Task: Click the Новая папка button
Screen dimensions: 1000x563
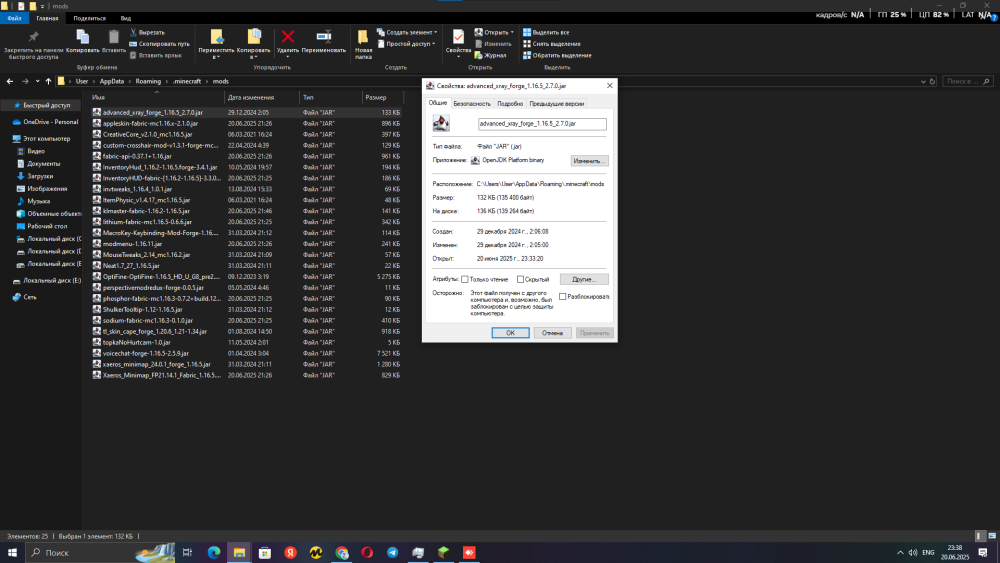Action: [363, 44]
